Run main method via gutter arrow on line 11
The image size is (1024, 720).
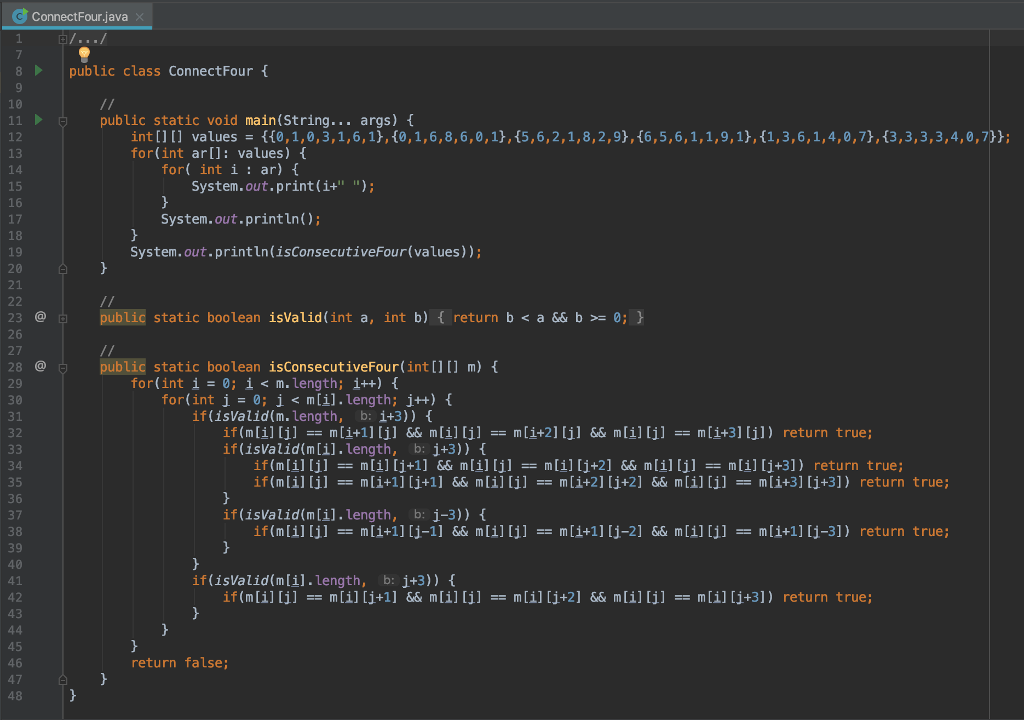pyautogui.click(x=39, y=120)
